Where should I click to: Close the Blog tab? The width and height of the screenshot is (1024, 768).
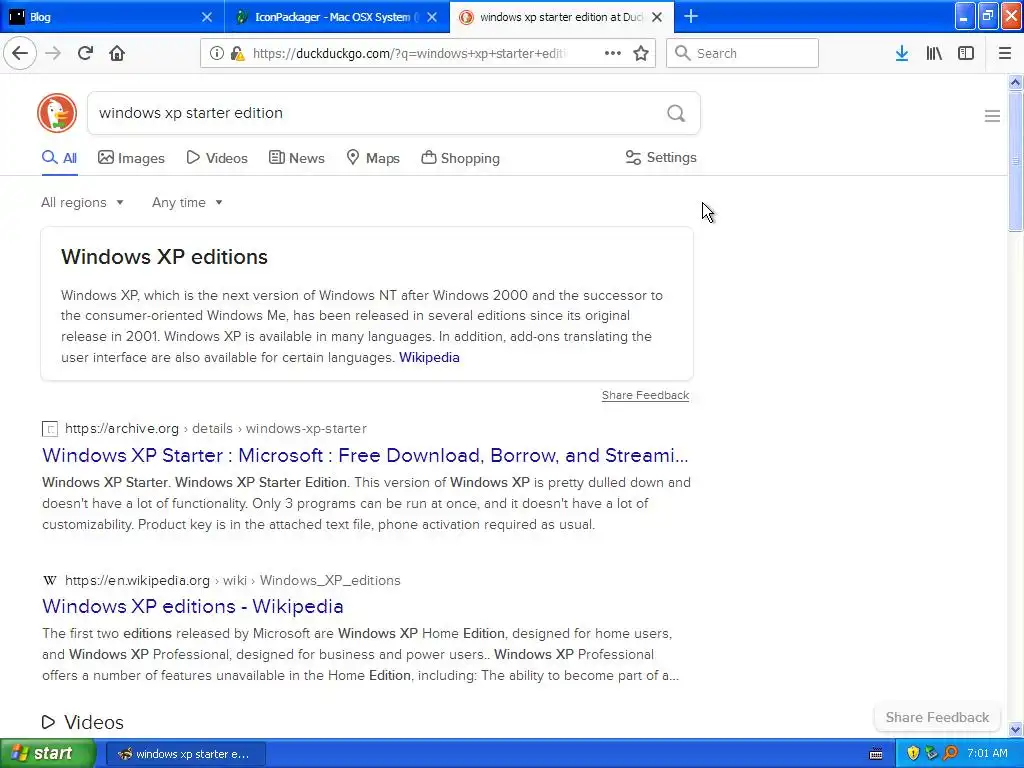(x=207, y=17)
